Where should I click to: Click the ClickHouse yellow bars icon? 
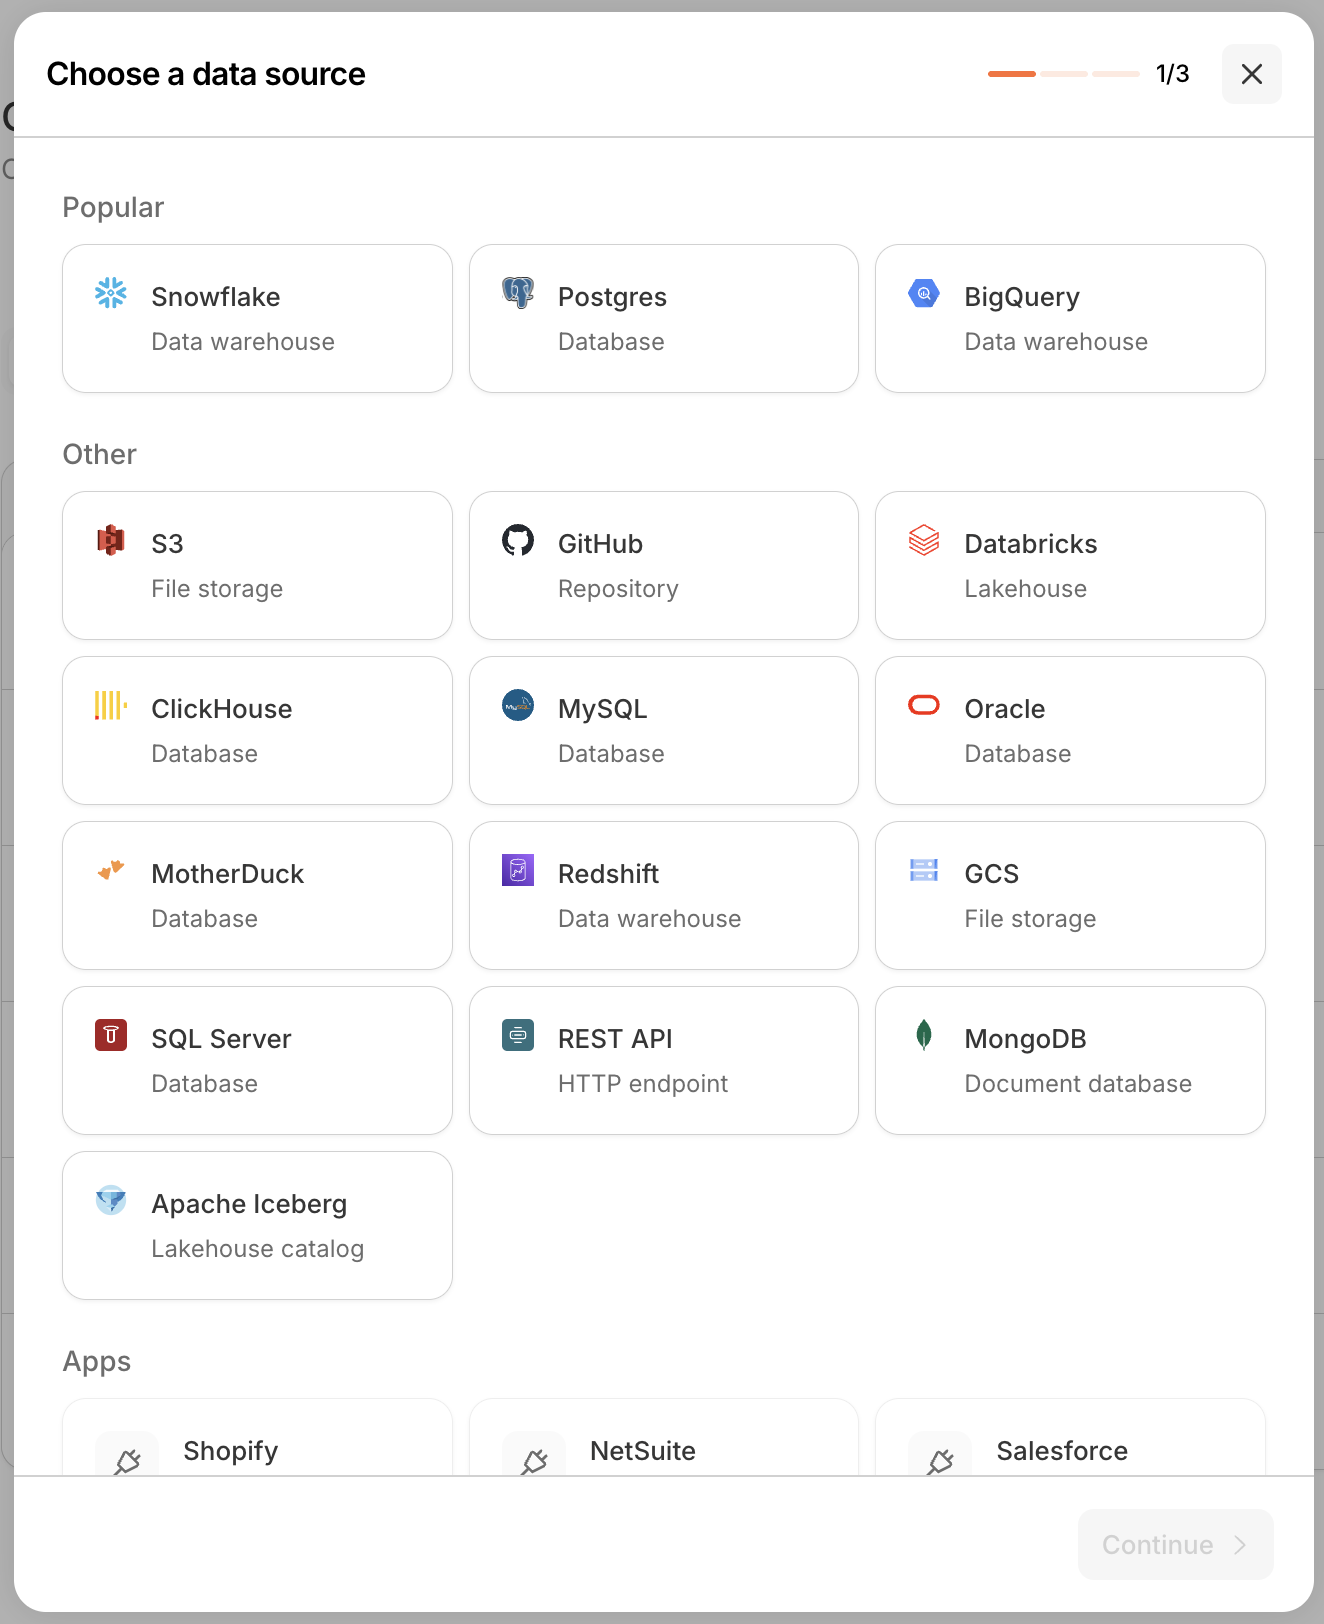pyautogui.click(x=111, y=705)
